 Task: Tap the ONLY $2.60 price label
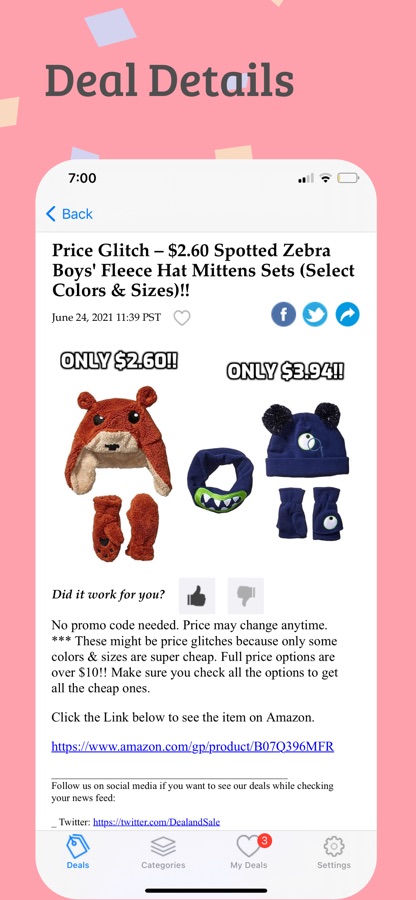[x=119, y=361]
